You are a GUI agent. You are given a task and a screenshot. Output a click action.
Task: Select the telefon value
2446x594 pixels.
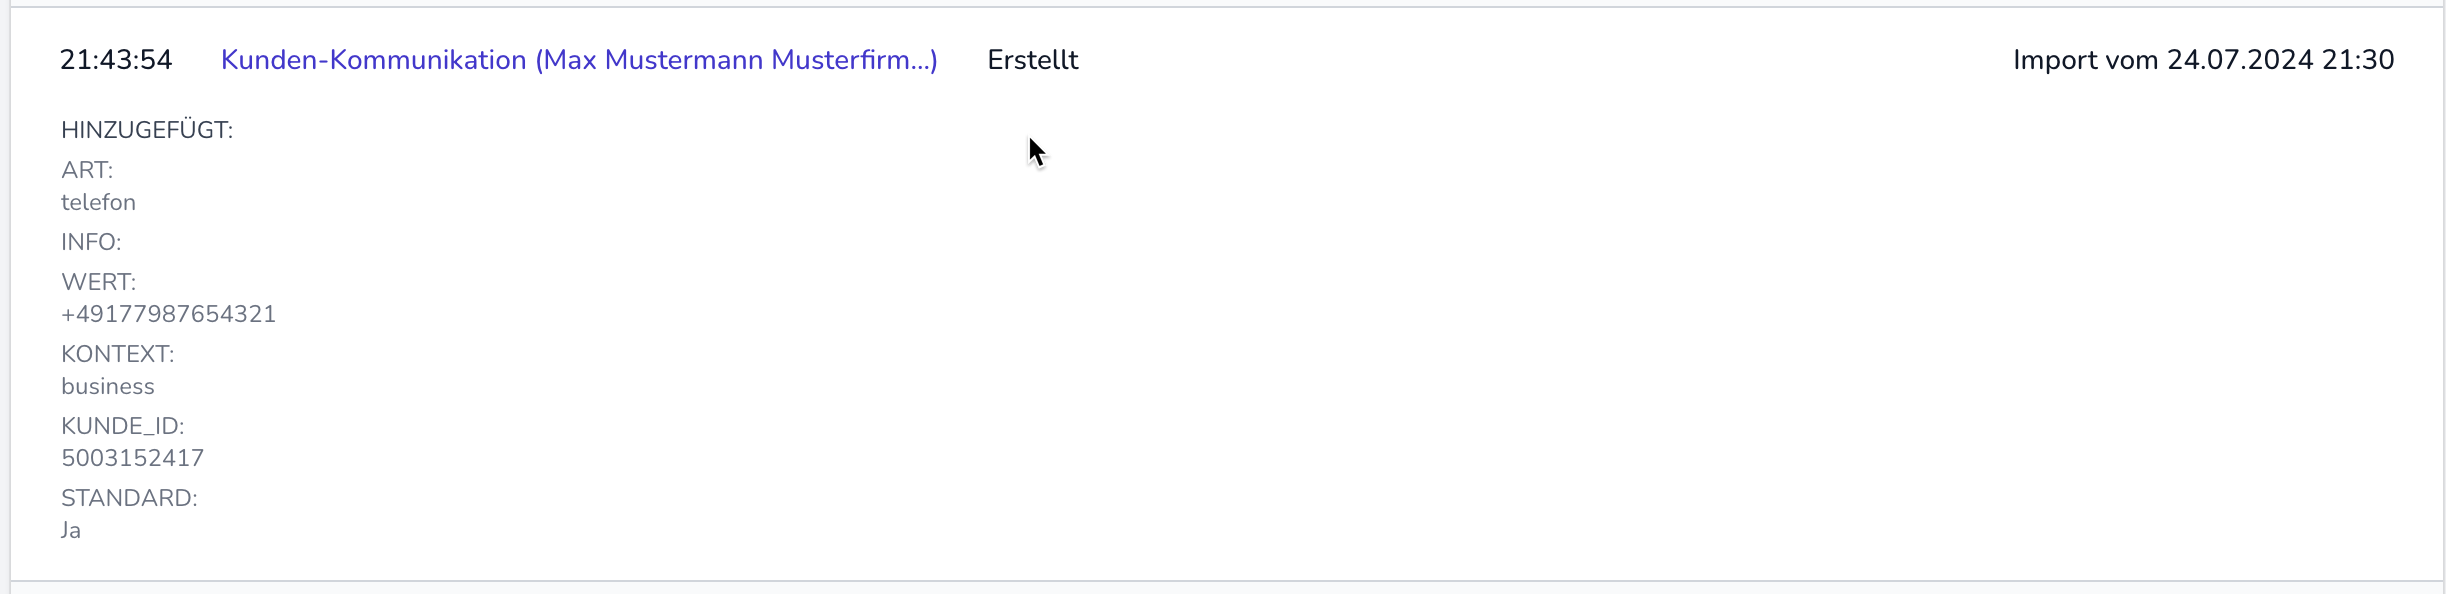tap(98, 202)
